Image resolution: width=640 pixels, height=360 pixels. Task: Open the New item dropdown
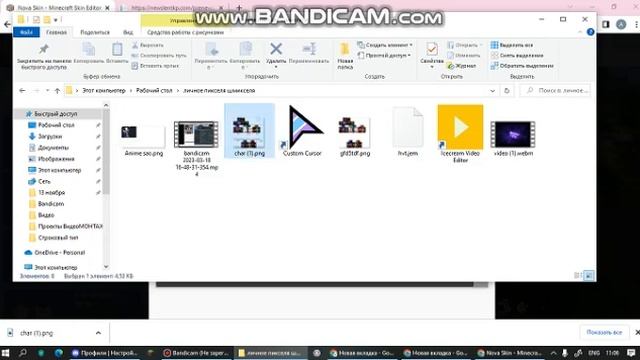tap(385, 45)
